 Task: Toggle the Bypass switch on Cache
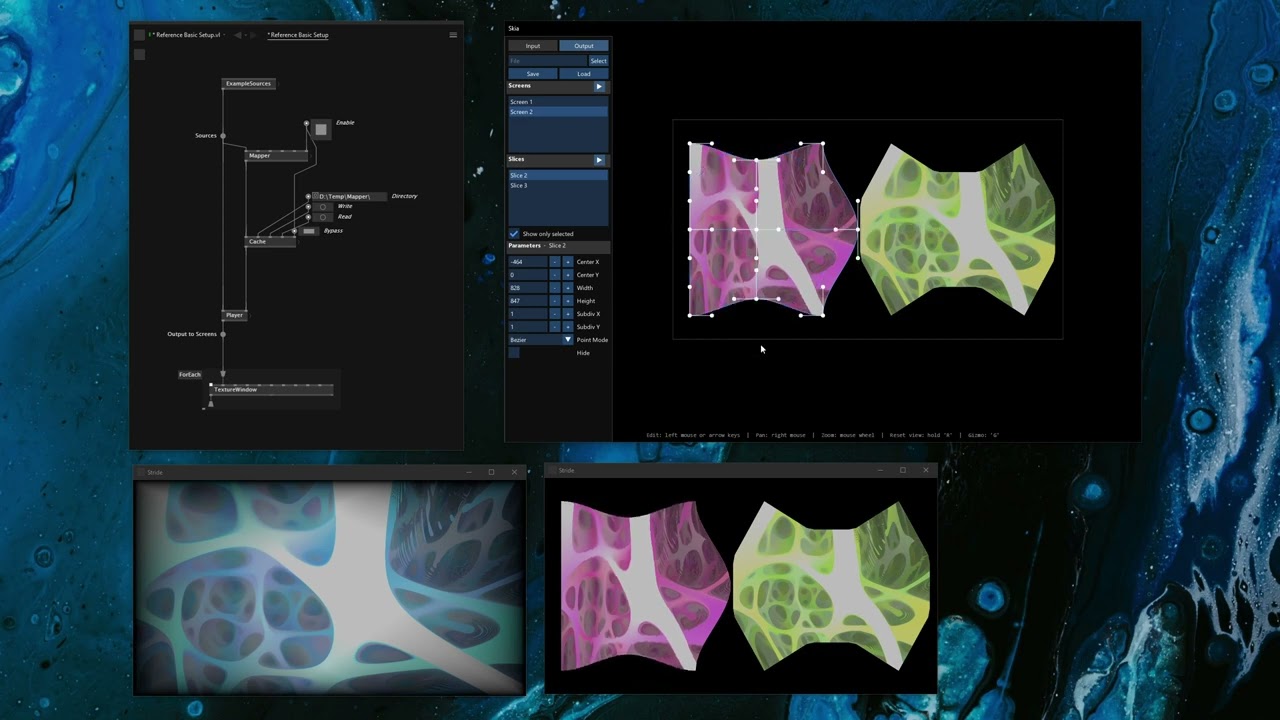pyautogui.click(x=309, y=231)
